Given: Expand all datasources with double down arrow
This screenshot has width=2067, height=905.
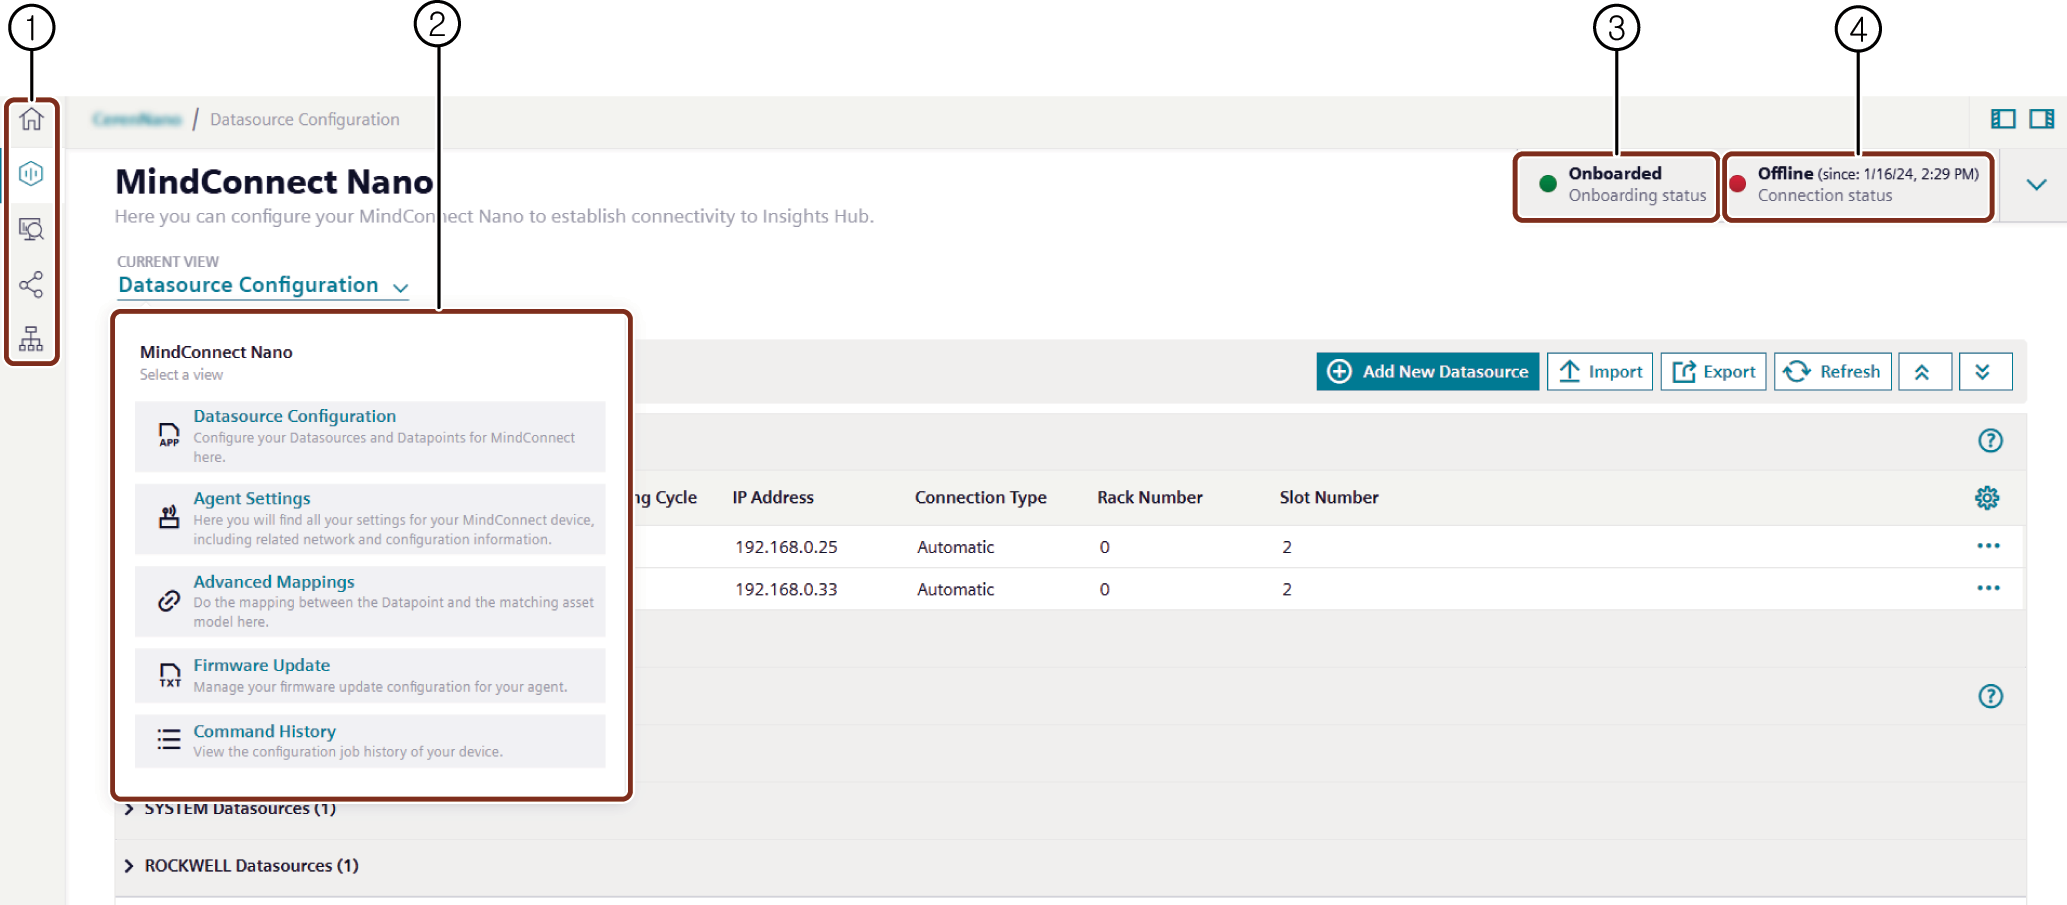Looking at the screenshot, I should [1986, 372].
